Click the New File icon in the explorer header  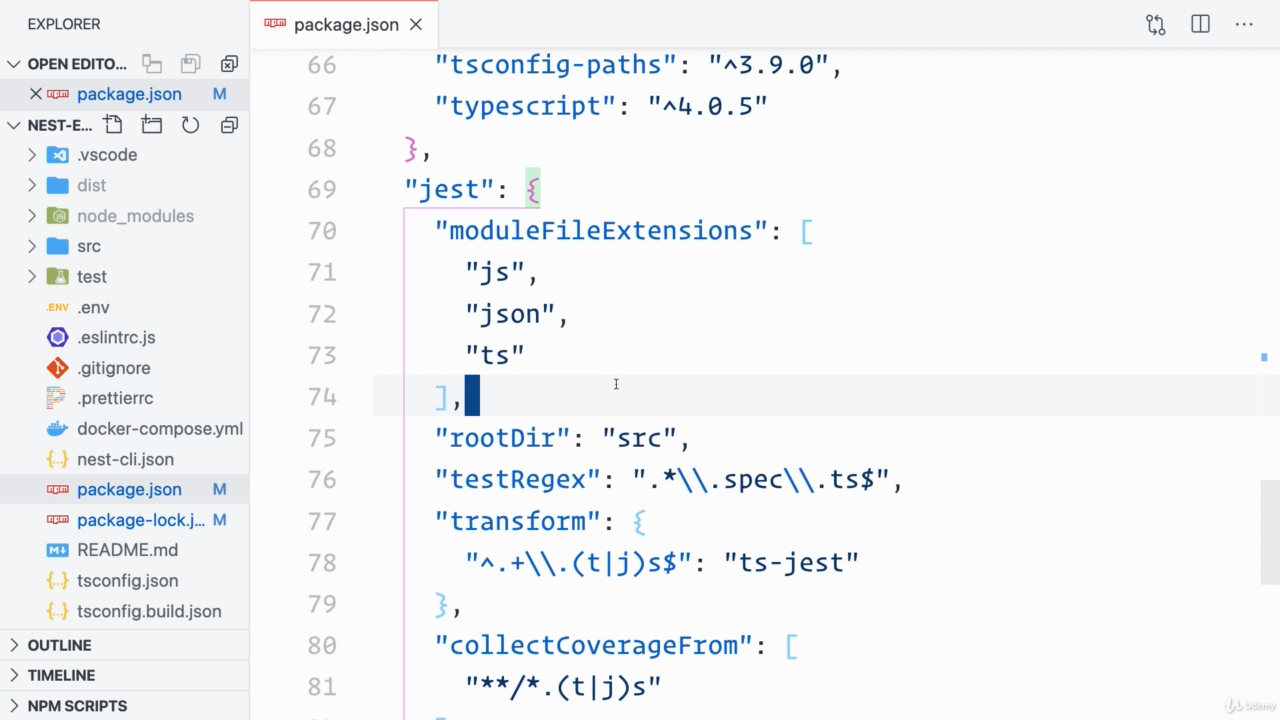click(113, 125)
